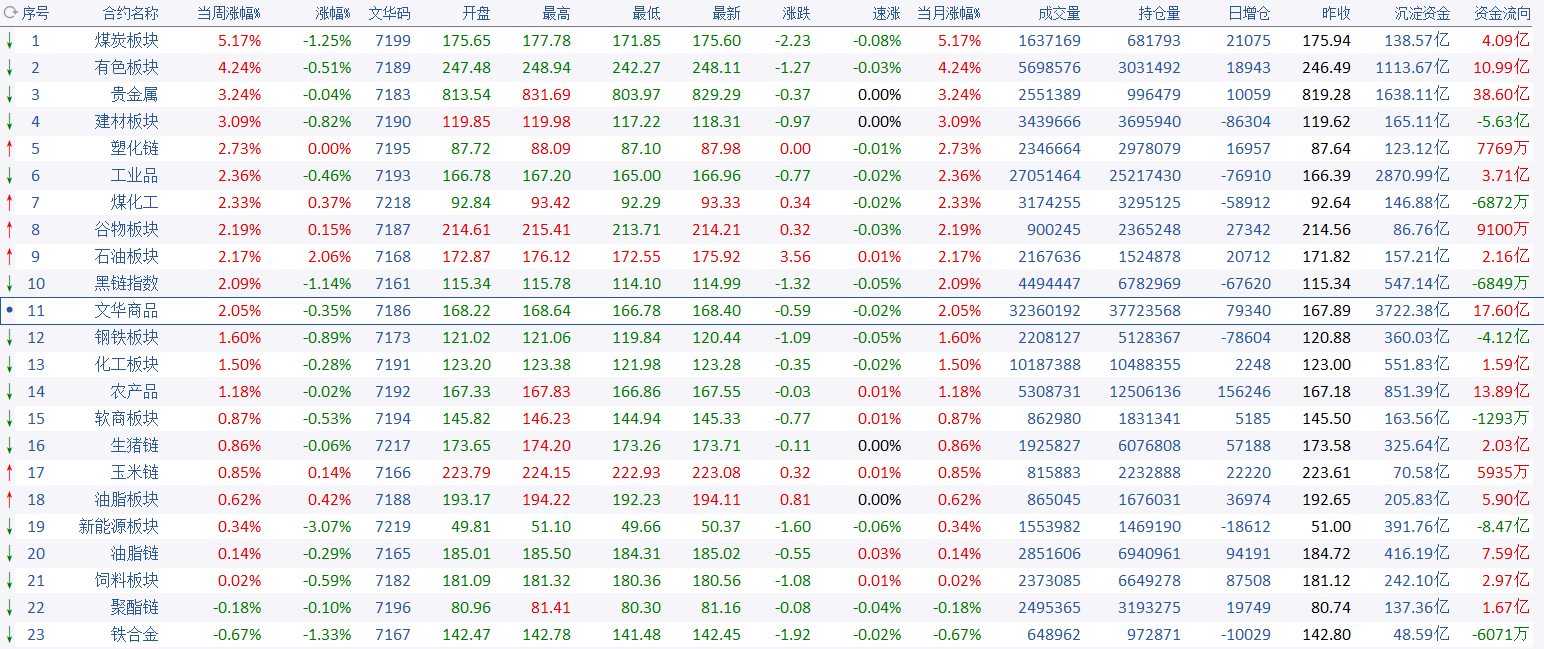Click the down arrow icon on 新能源板块 row
This screenshot has height=649, width=1544.
click(9, 526)
